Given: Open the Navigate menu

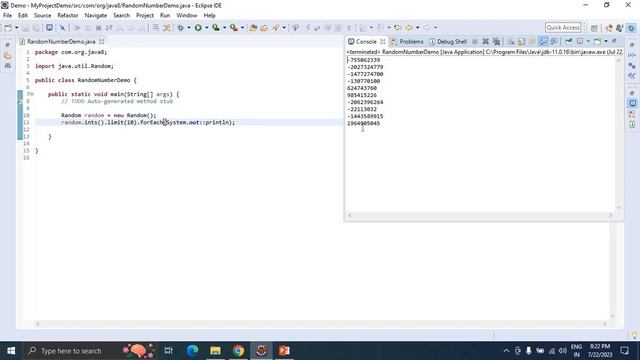Looking at the screenshot, I should point(96,16).
